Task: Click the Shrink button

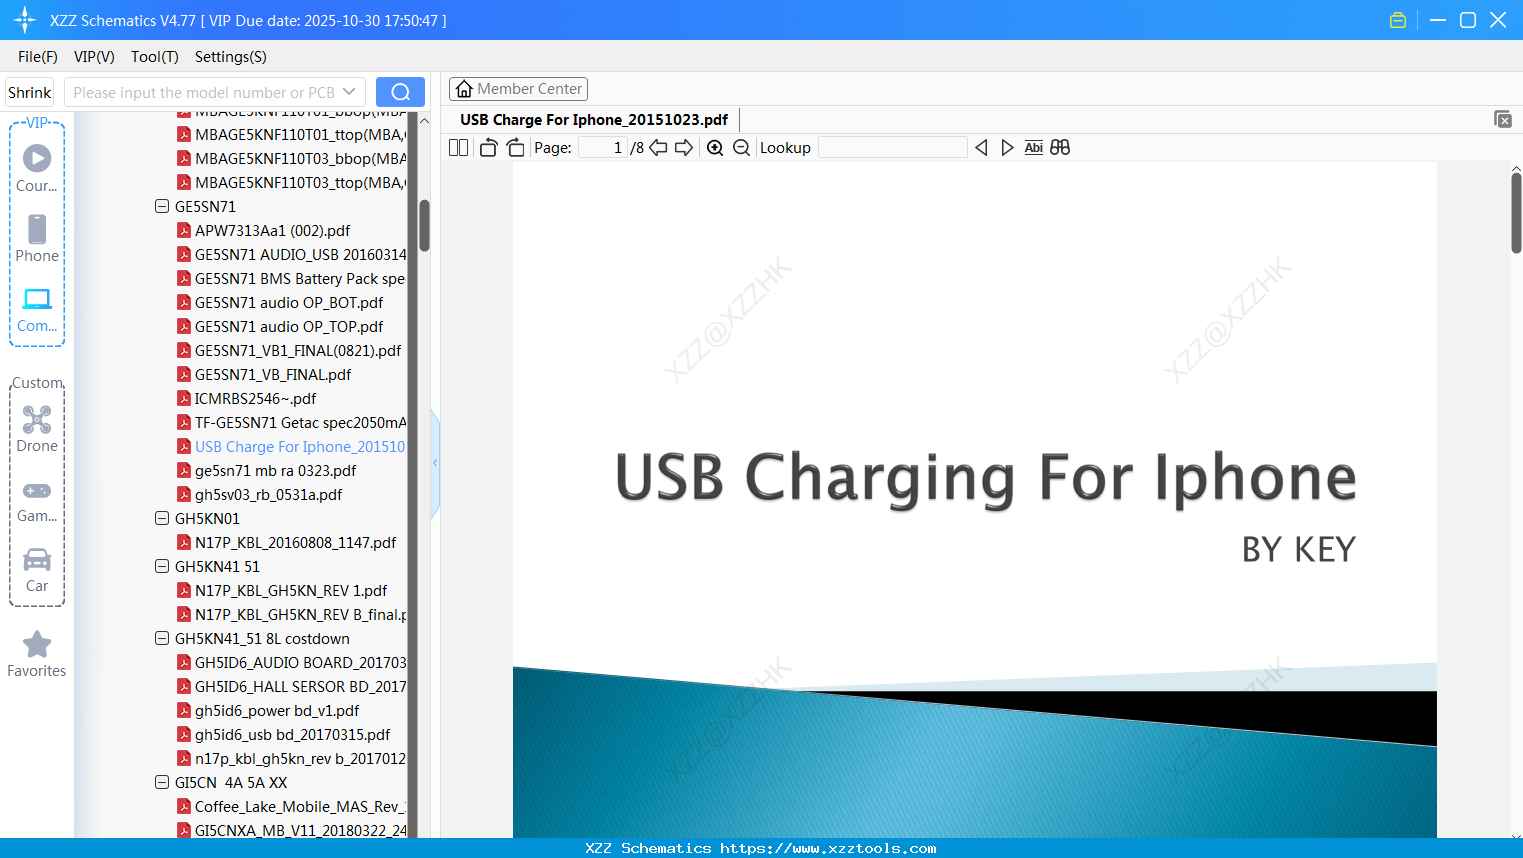Action: [x=30, y=92]
